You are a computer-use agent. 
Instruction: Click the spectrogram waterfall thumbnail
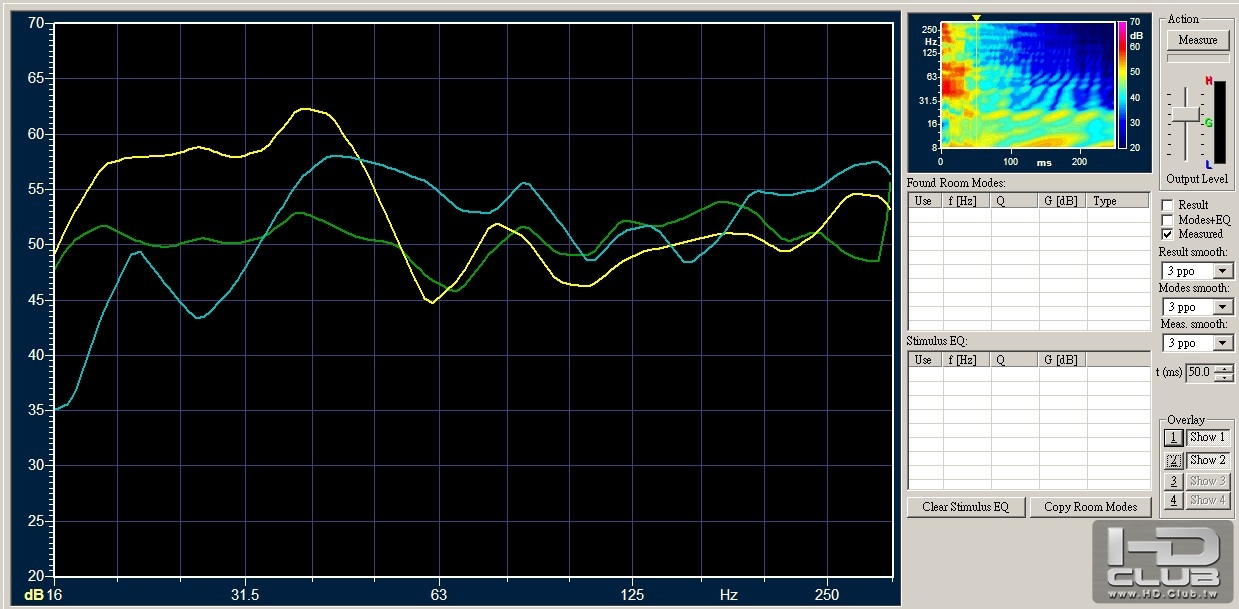1027,86
